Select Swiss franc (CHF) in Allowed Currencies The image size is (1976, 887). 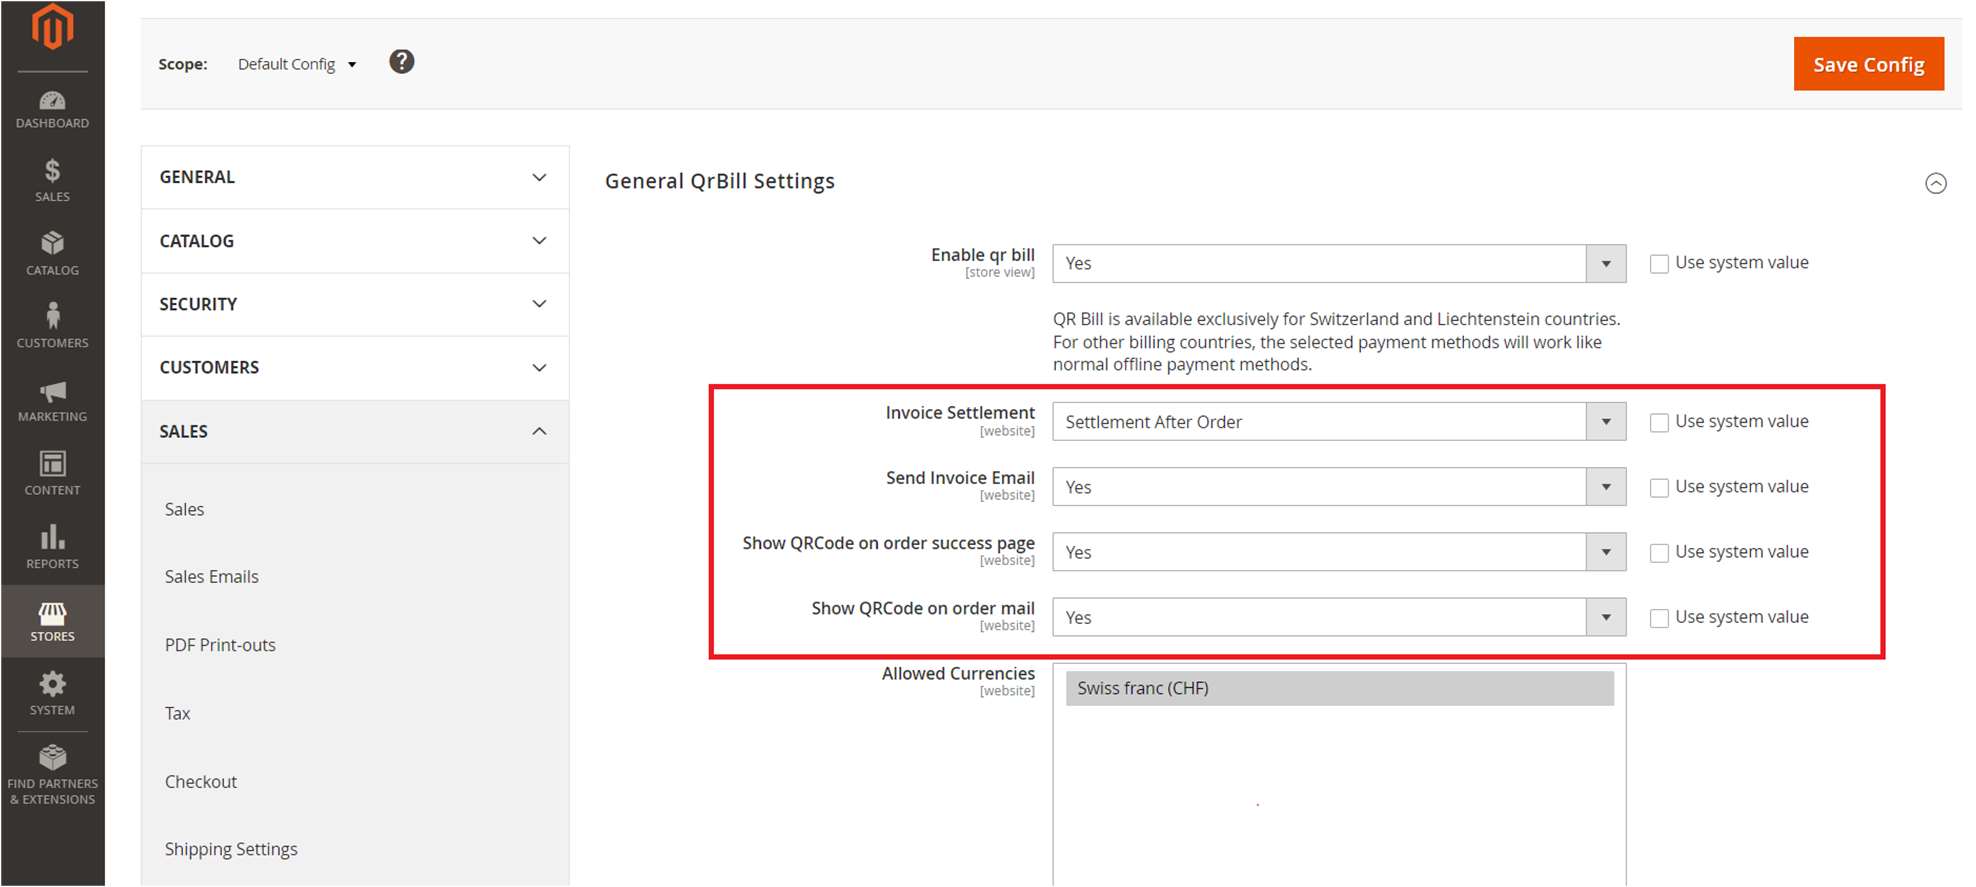point(1338,688)
